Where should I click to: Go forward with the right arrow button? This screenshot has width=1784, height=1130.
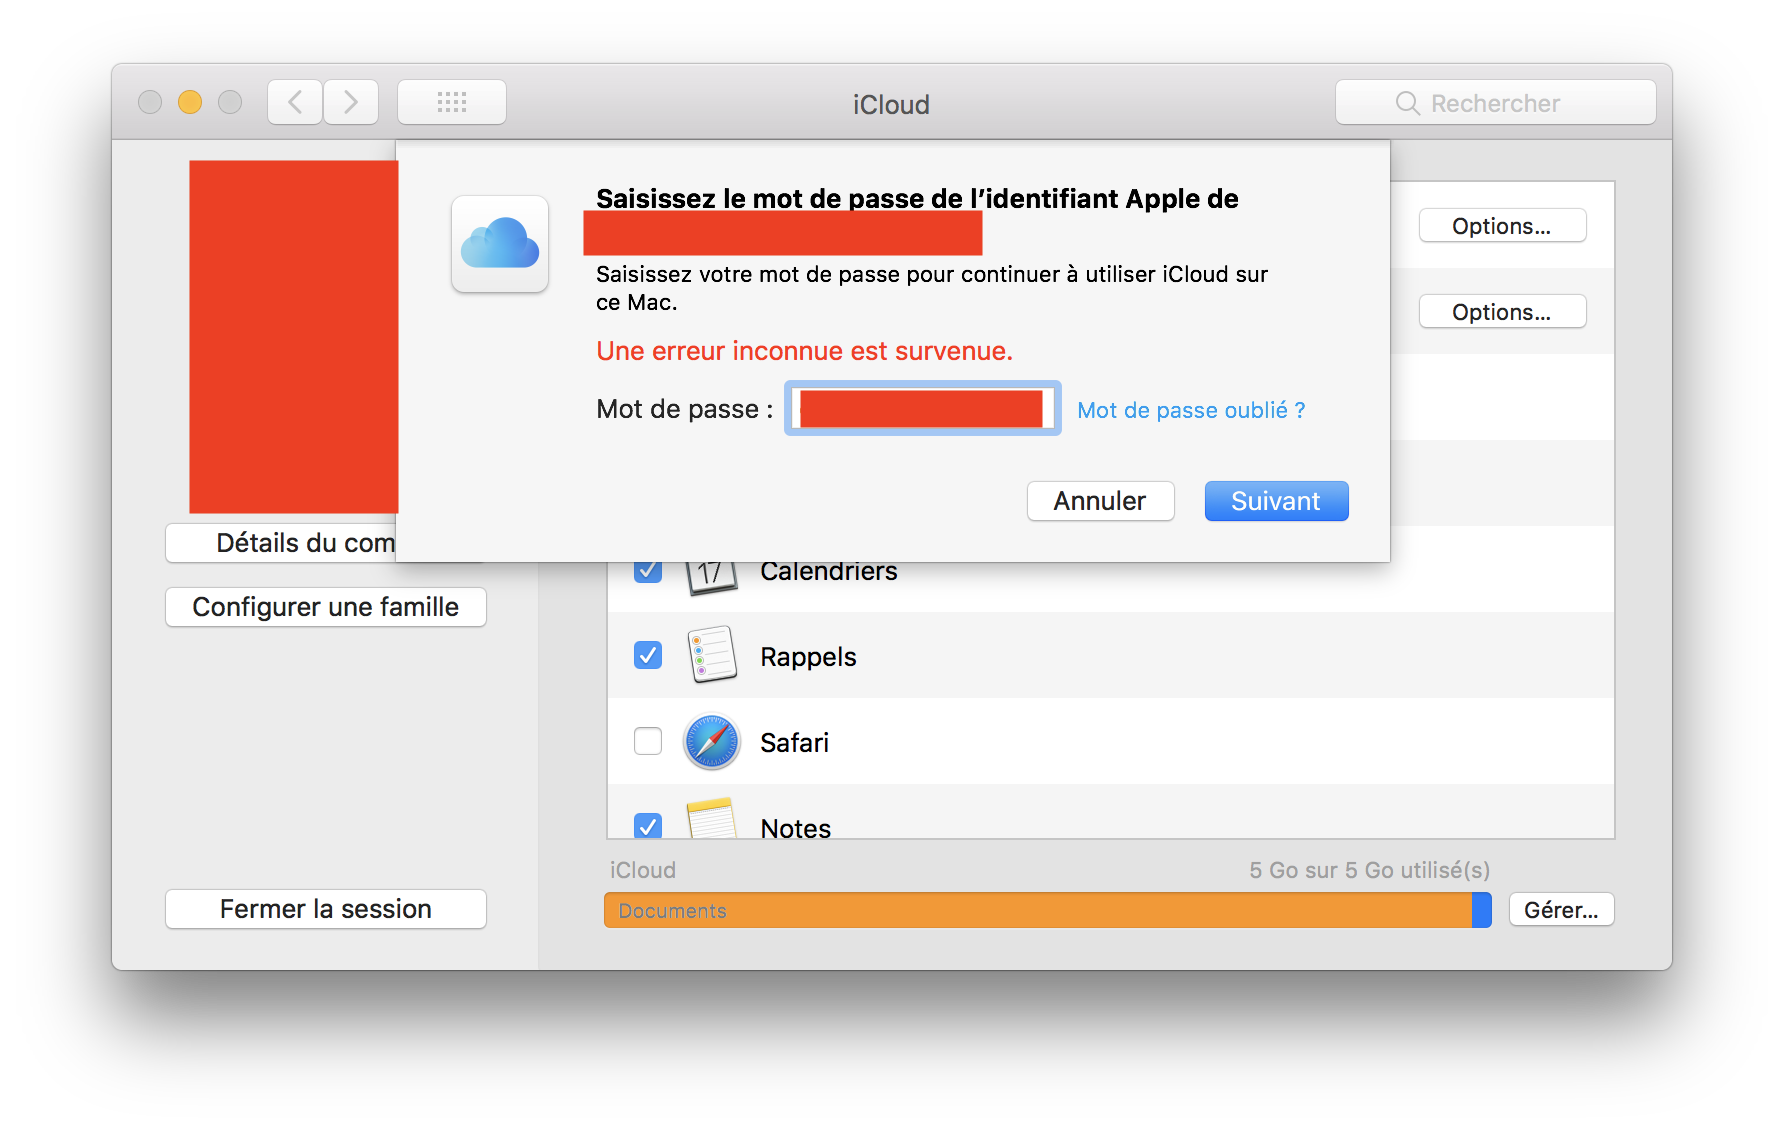coord(351,102)
